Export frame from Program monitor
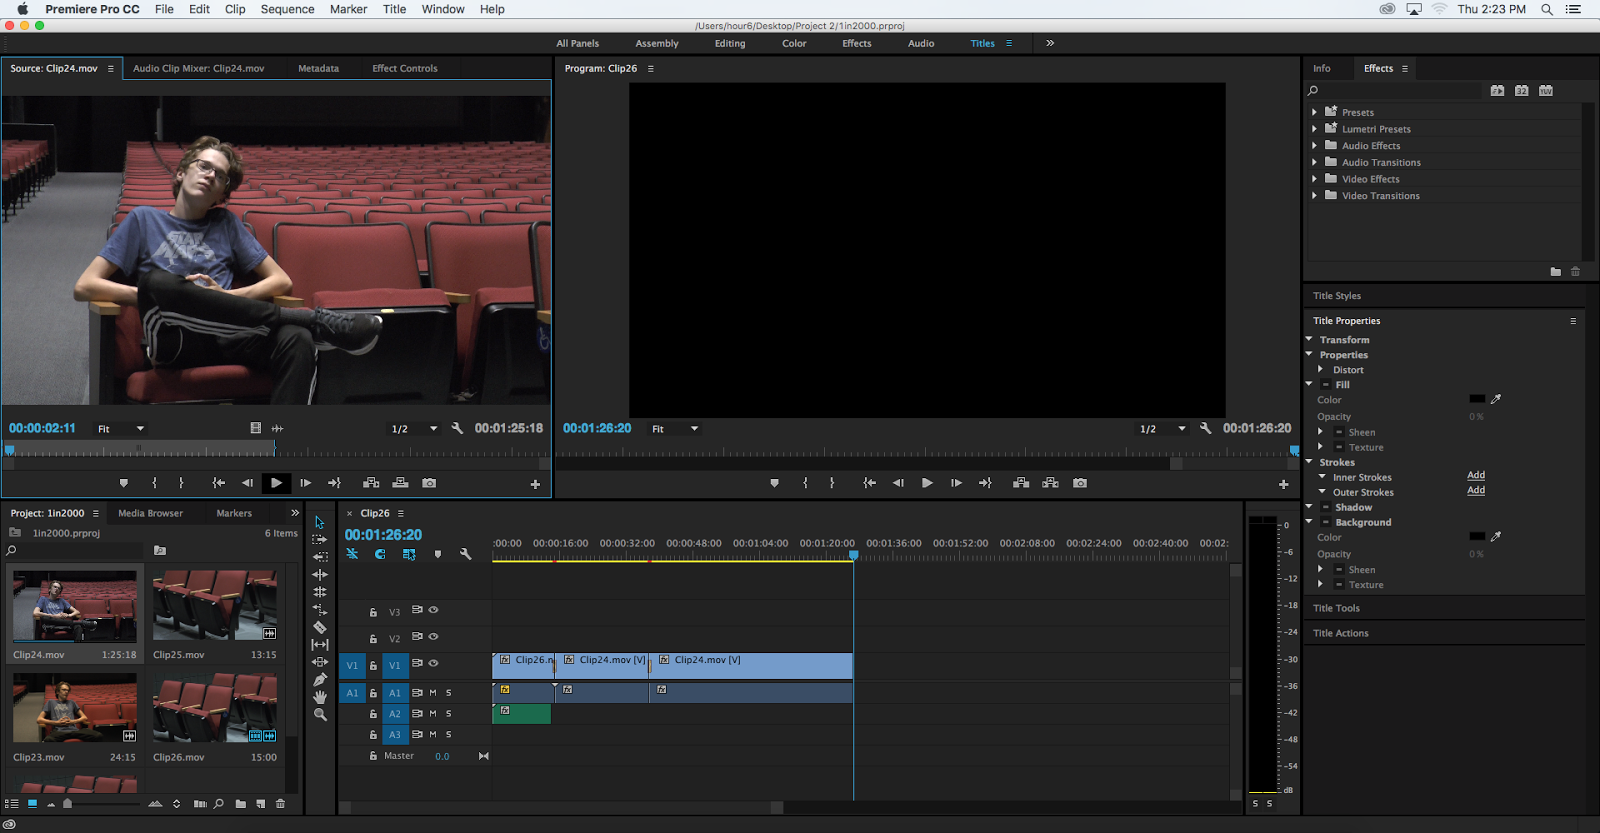Image resolution: width=1600 pixels, height=833 pixels. (1080, 483)
